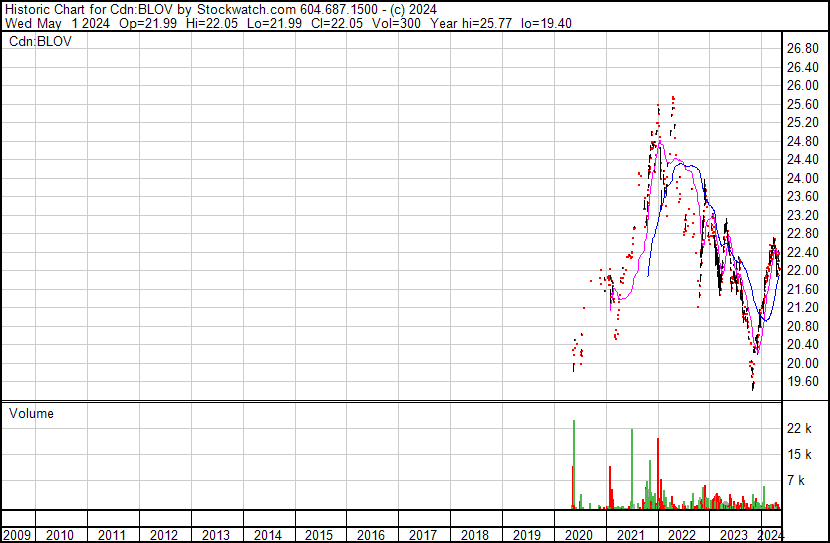Select the 22.00 price level label
This screenshot has height=543, width=830.
click(x=803, y=271)
